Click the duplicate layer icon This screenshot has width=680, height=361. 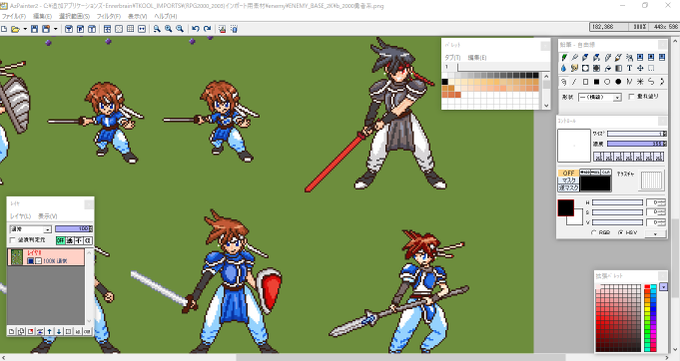click(21, 331)
